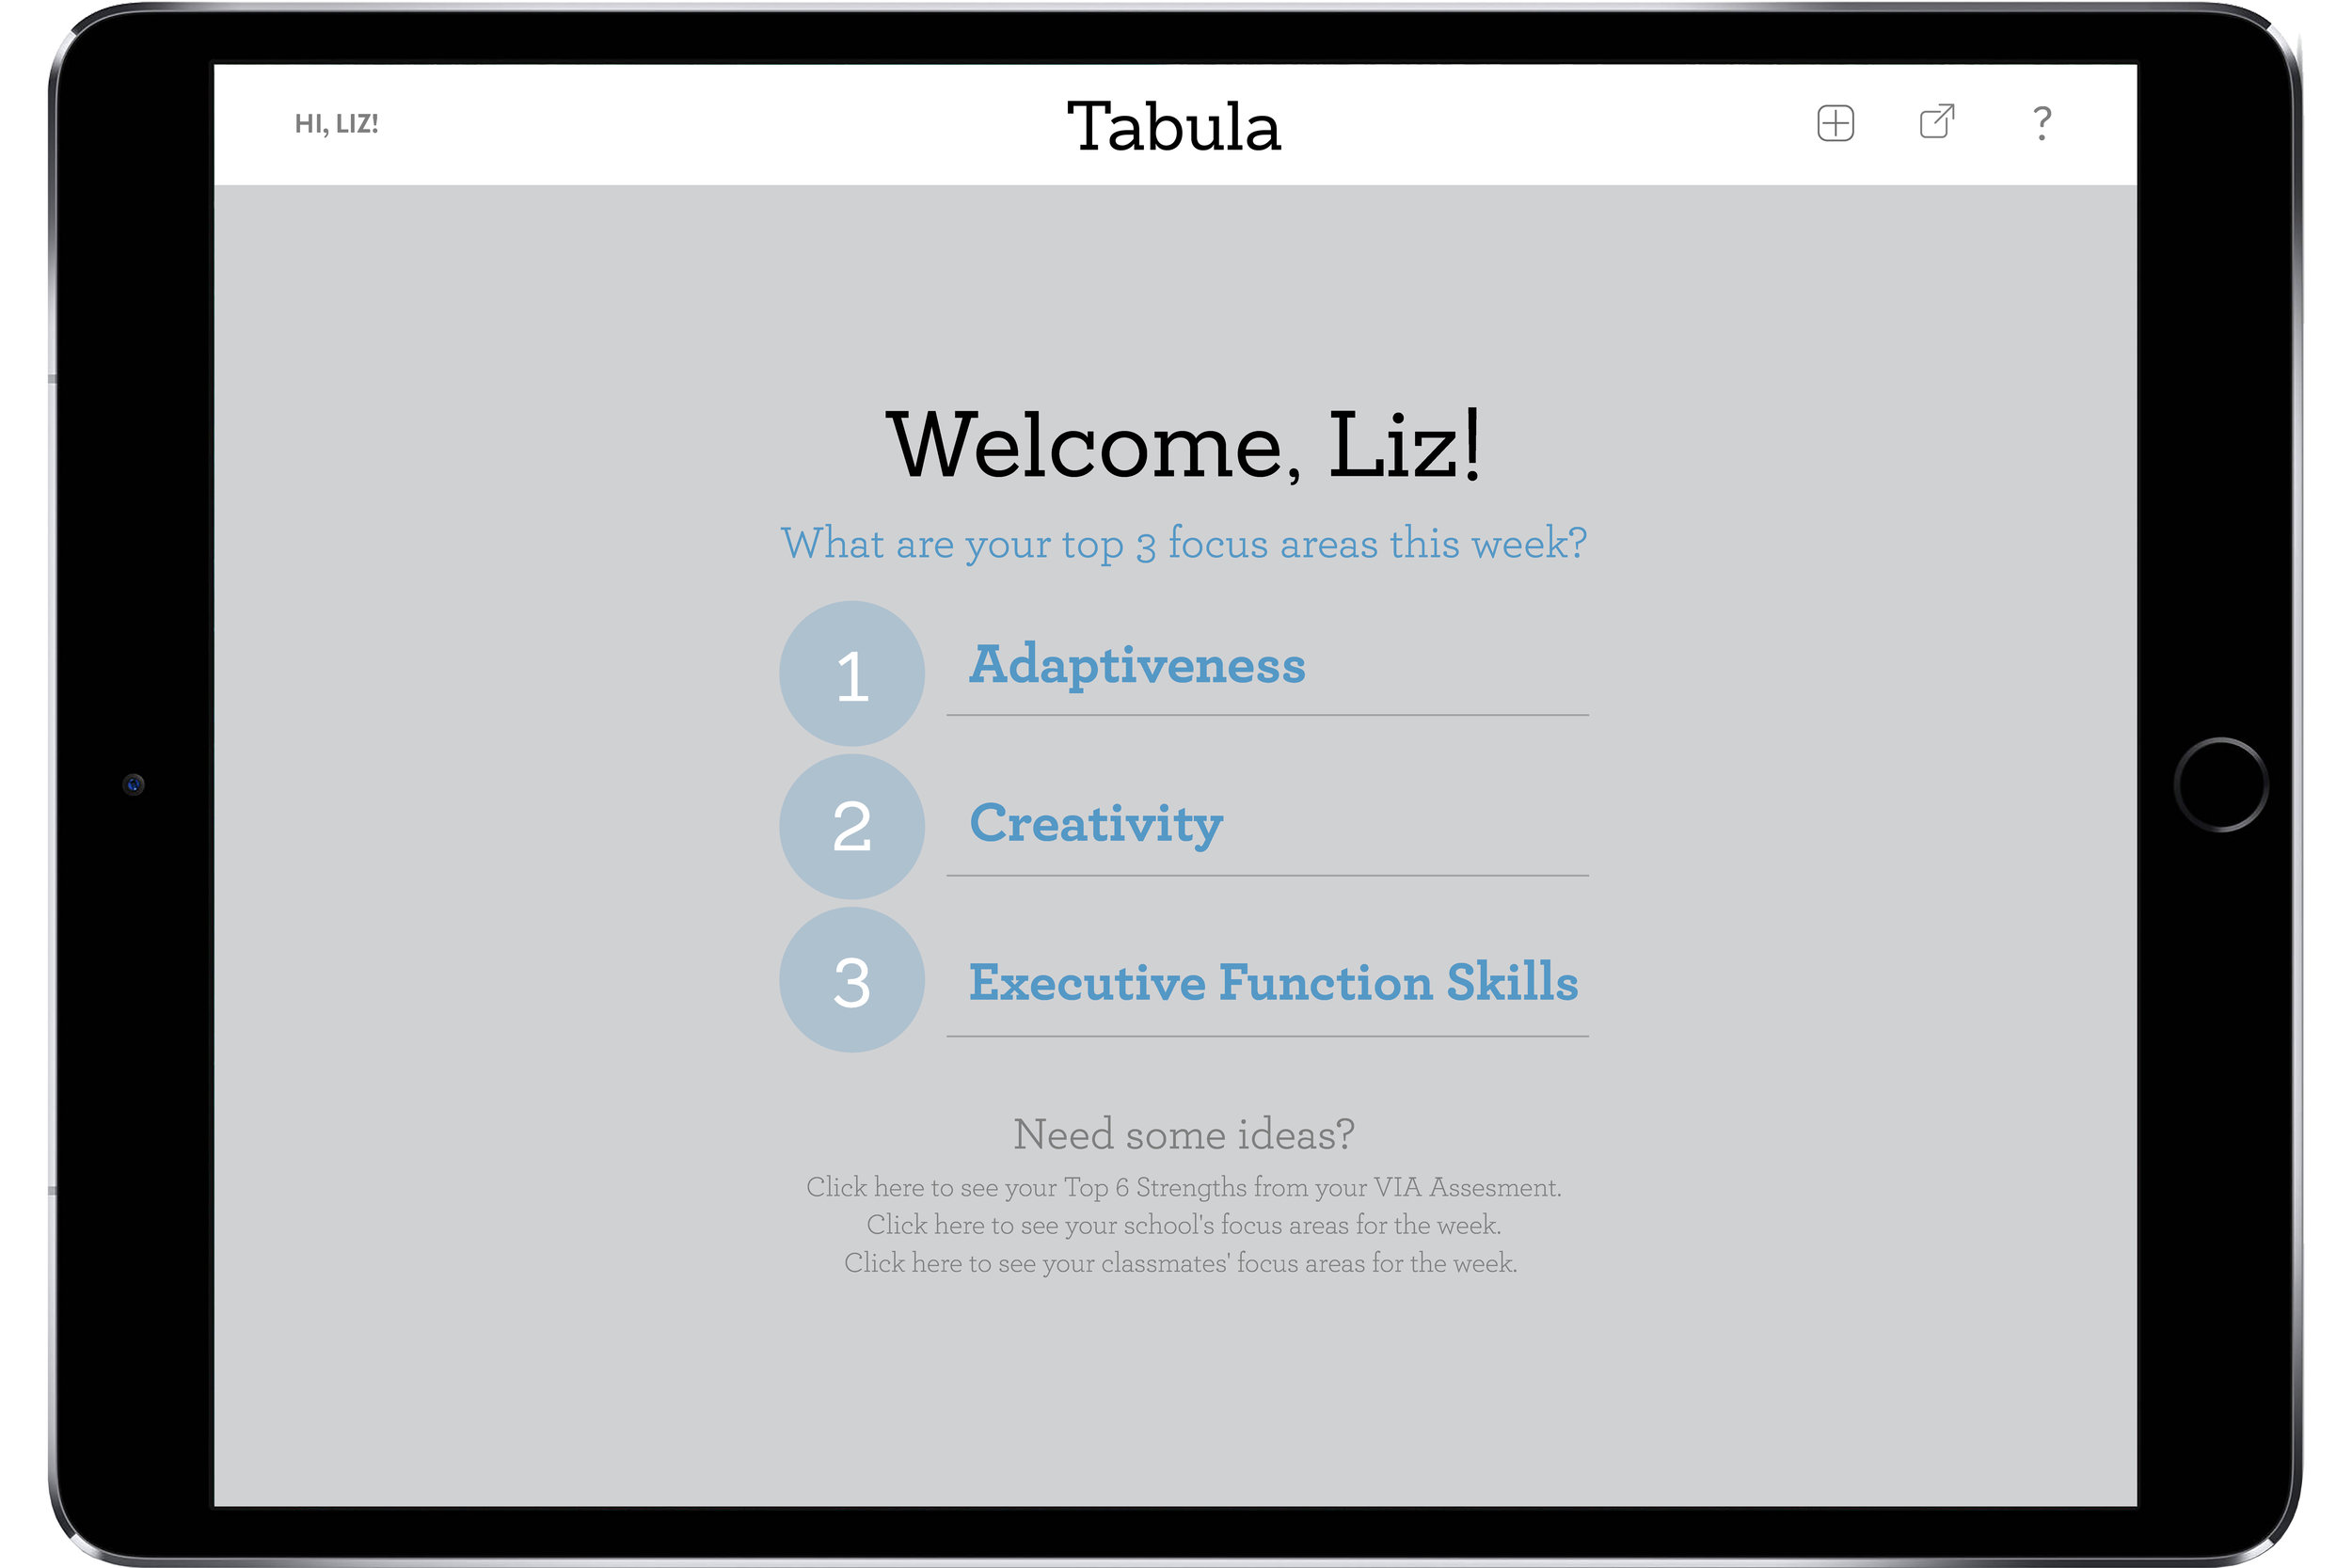Click the numbered circle 3 badge
Image resolution: width=2352 pixels, height=1568 pixels.
click(852, 978)
